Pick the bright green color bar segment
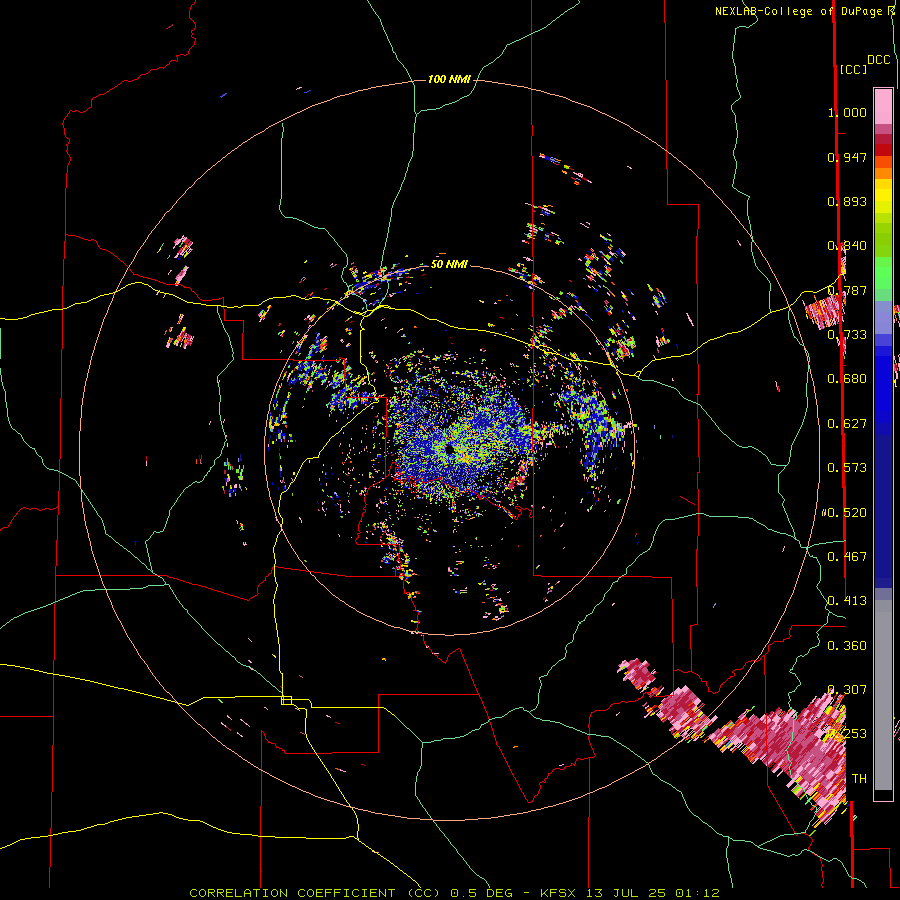Viewport: 900px width, 900px height. (883, 273)
